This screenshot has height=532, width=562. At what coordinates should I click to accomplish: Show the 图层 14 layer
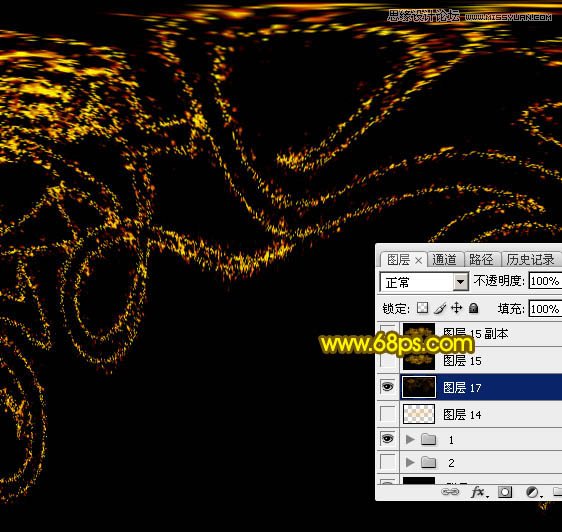(x=387, y=414)
